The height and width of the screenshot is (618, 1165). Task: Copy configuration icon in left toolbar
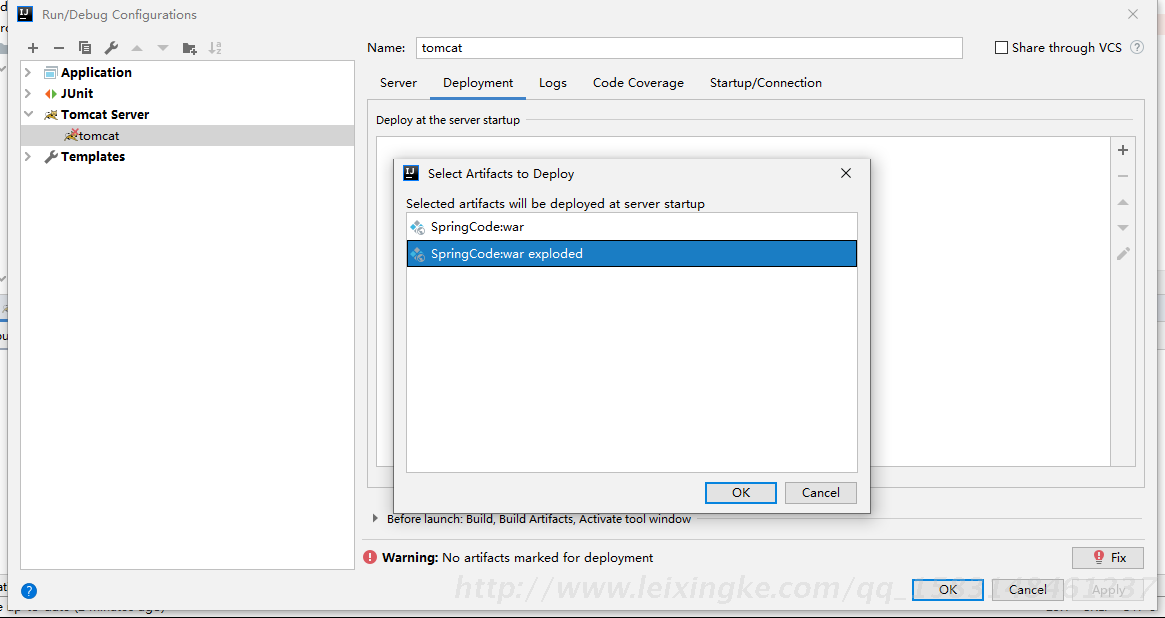click(x=85, y=48)
